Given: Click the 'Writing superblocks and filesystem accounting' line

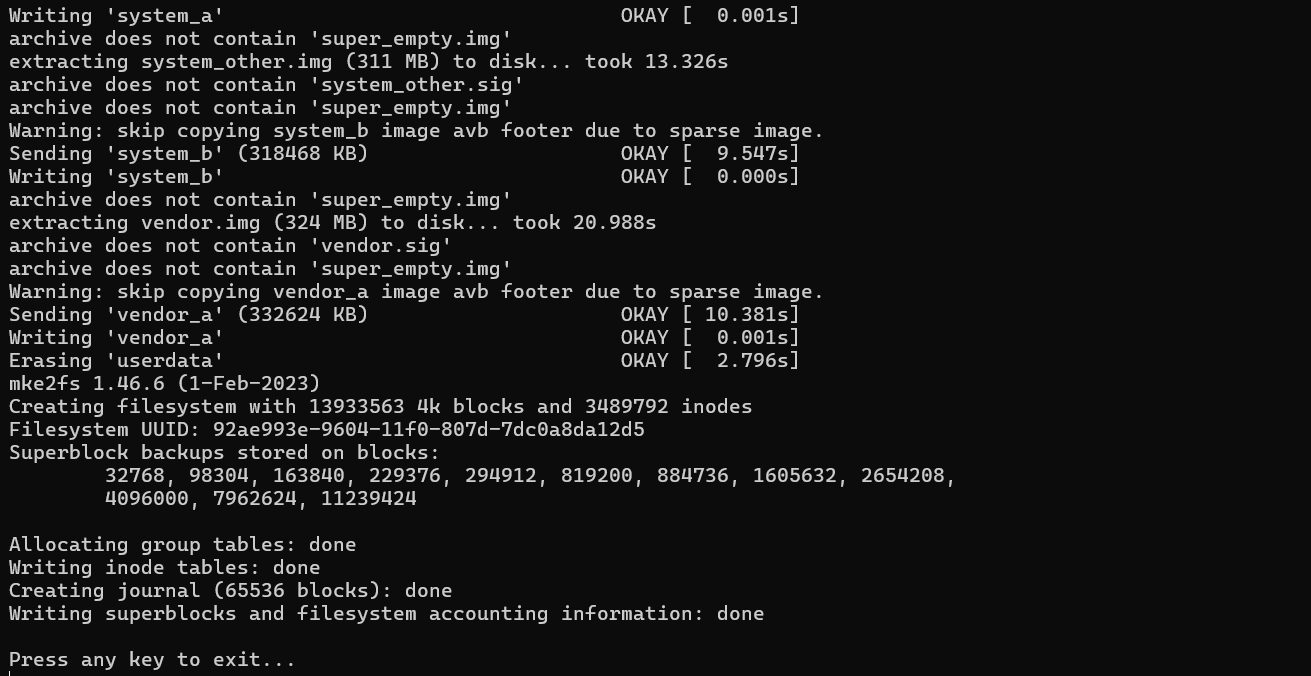Looking at the screenshot, I should tap(386, 614).
